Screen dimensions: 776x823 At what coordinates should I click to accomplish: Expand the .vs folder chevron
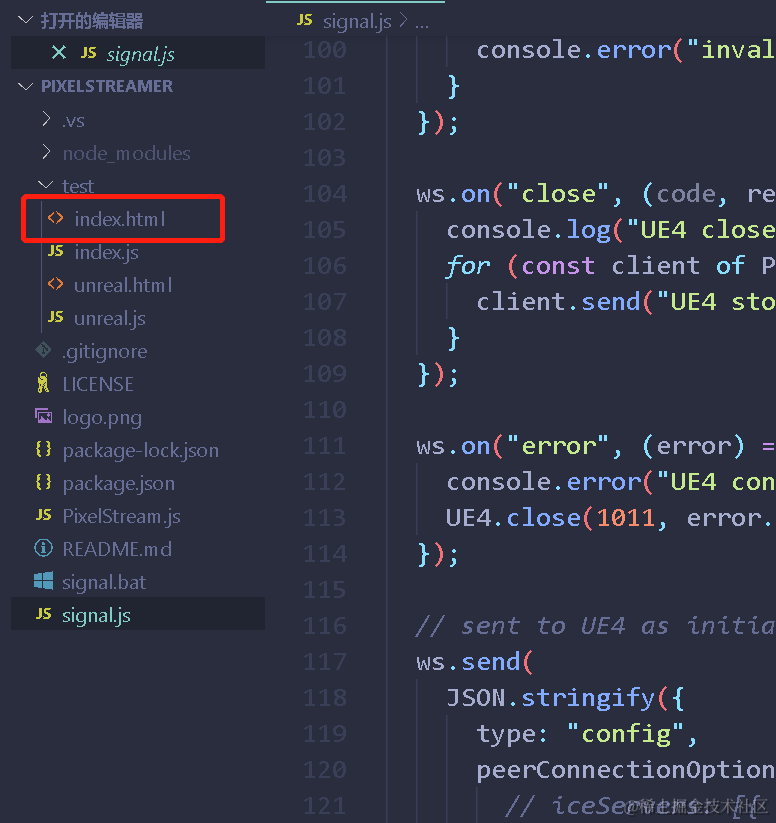[46, 119]
